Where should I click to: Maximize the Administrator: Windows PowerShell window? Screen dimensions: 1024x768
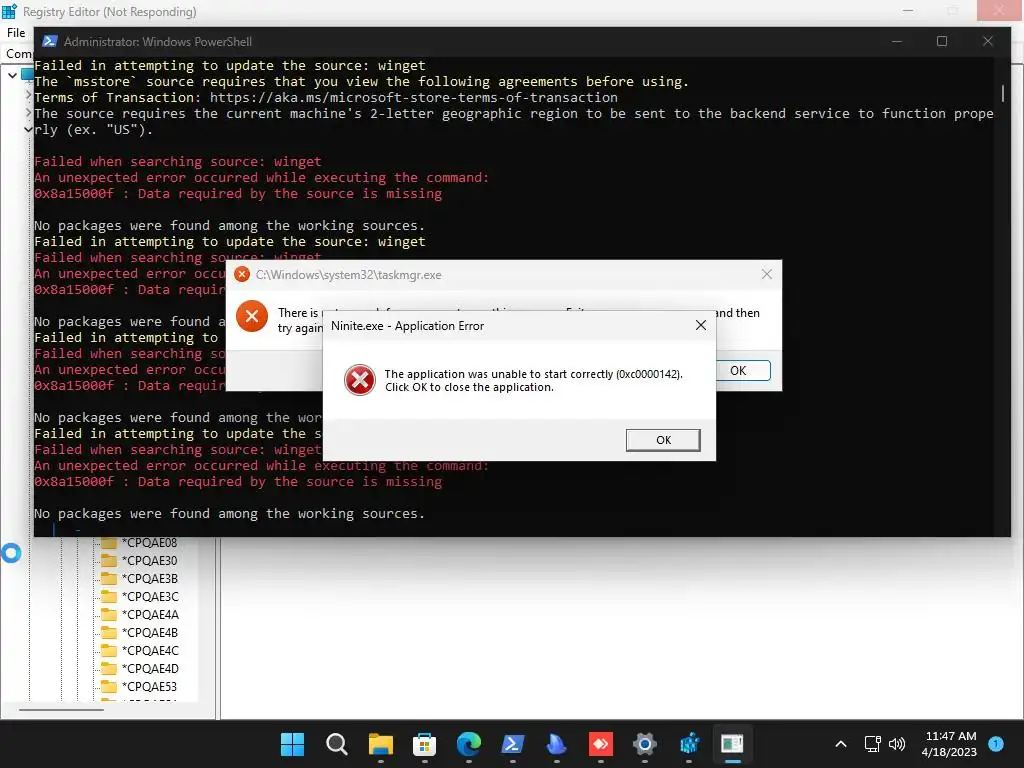(942, 41)
